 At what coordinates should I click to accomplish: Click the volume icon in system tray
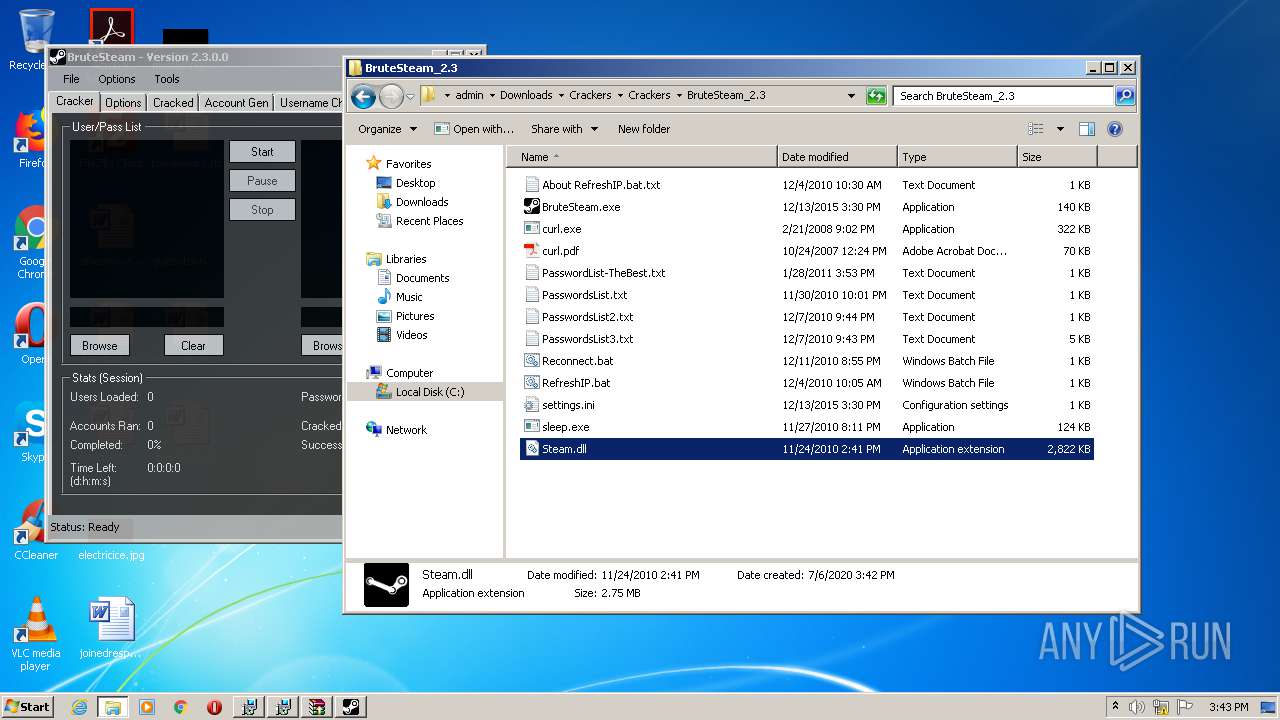[x=1136, y=707]
